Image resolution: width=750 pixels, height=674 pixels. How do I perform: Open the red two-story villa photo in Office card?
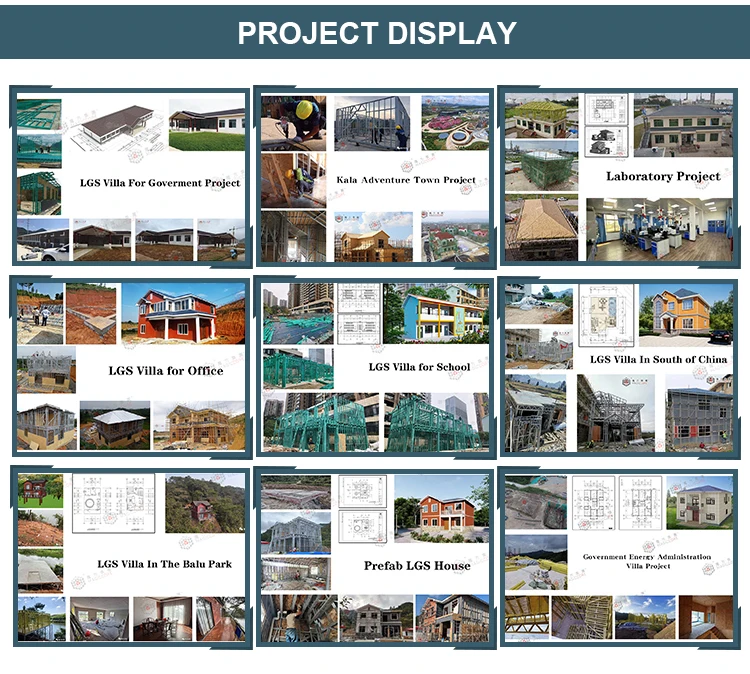click(183, 313)
